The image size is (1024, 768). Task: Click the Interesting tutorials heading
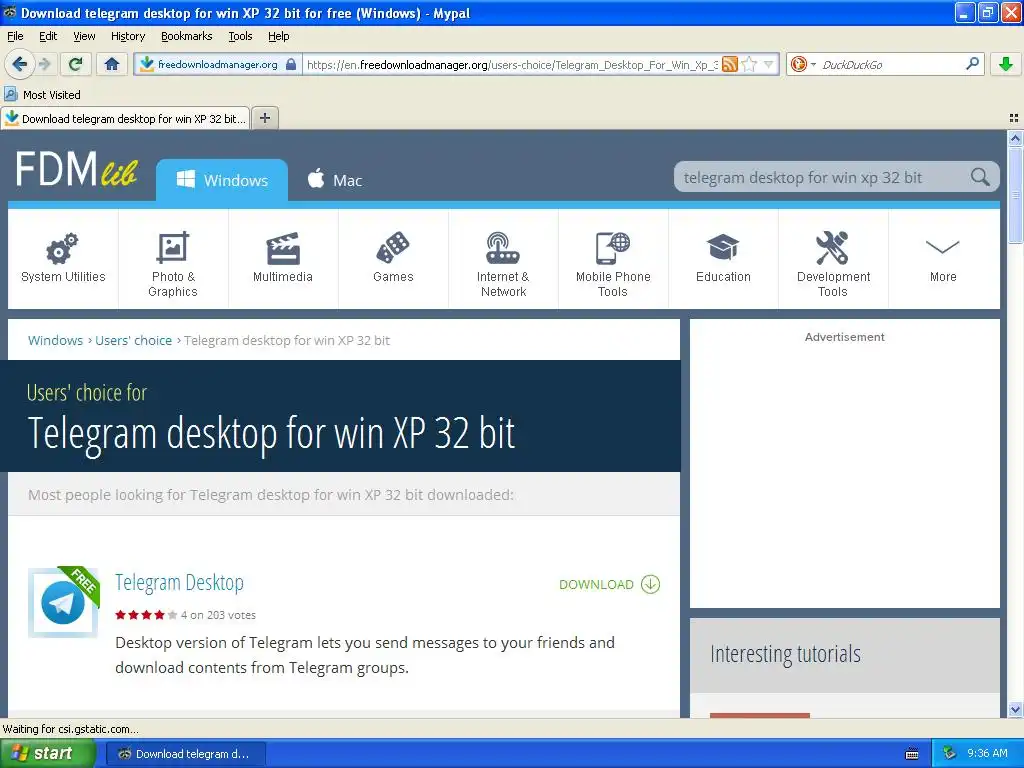[785, 654]
